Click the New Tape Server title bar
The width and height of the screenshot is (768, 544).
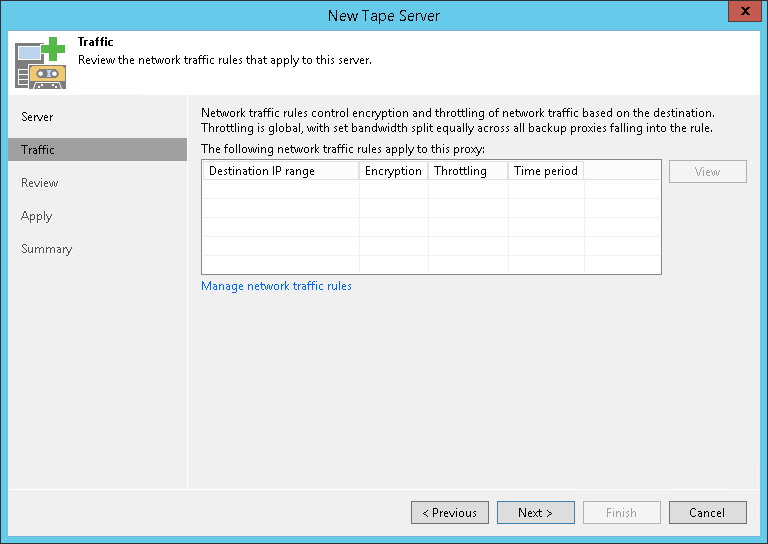click(384, 15)
